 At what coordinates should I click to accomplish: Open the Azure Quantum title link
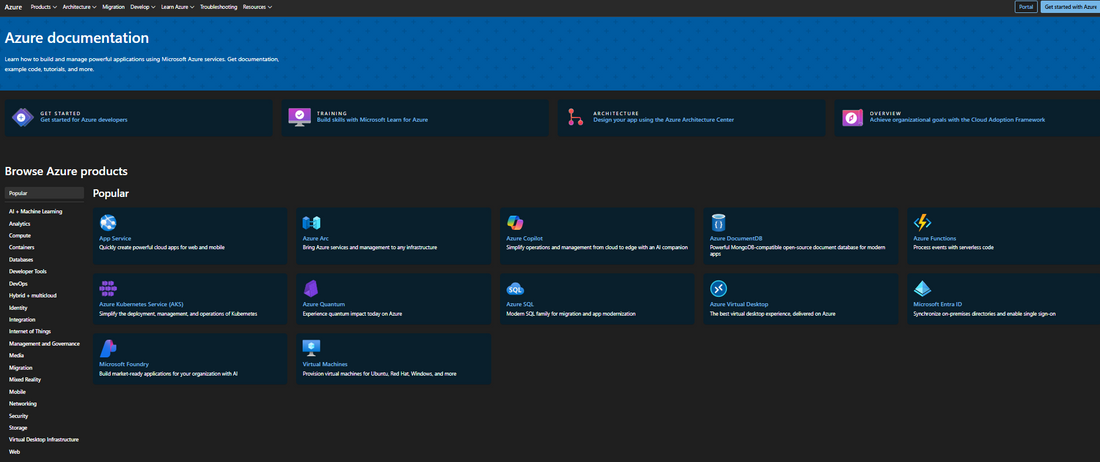(324, 305)
